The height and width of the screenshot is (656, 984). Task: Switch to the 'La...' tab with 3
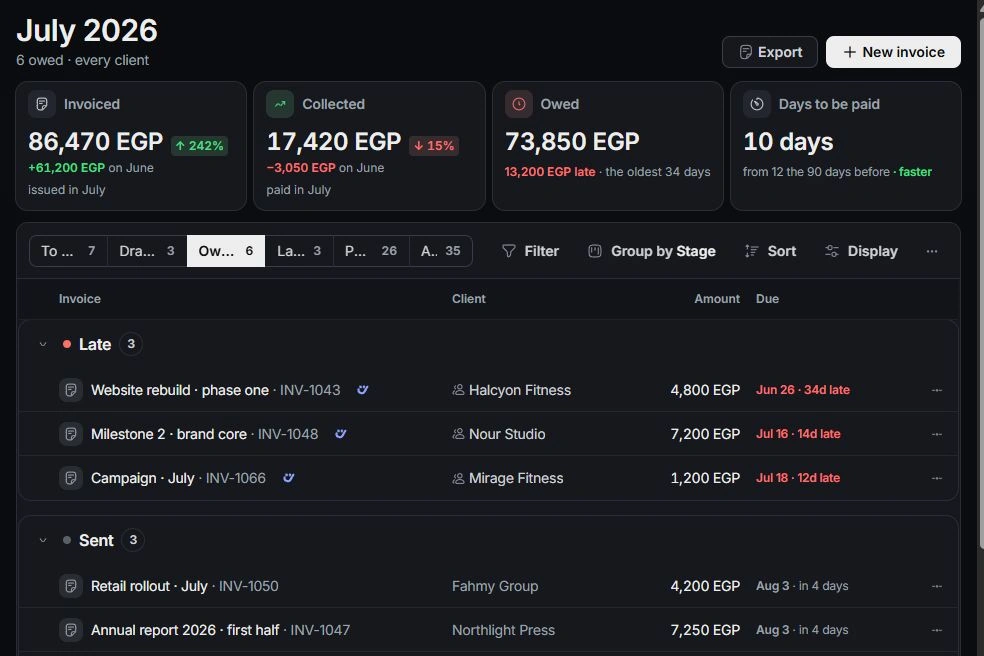tap(299, 251)
